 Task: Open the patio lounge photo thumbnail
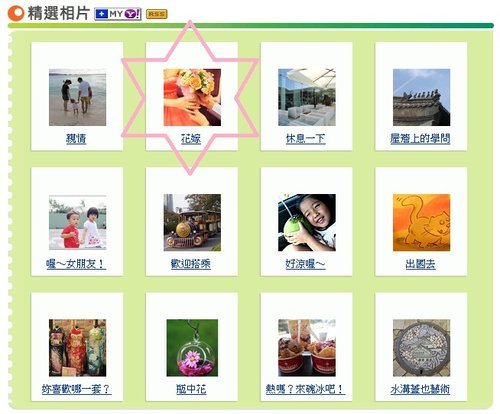tap(307, 97)
